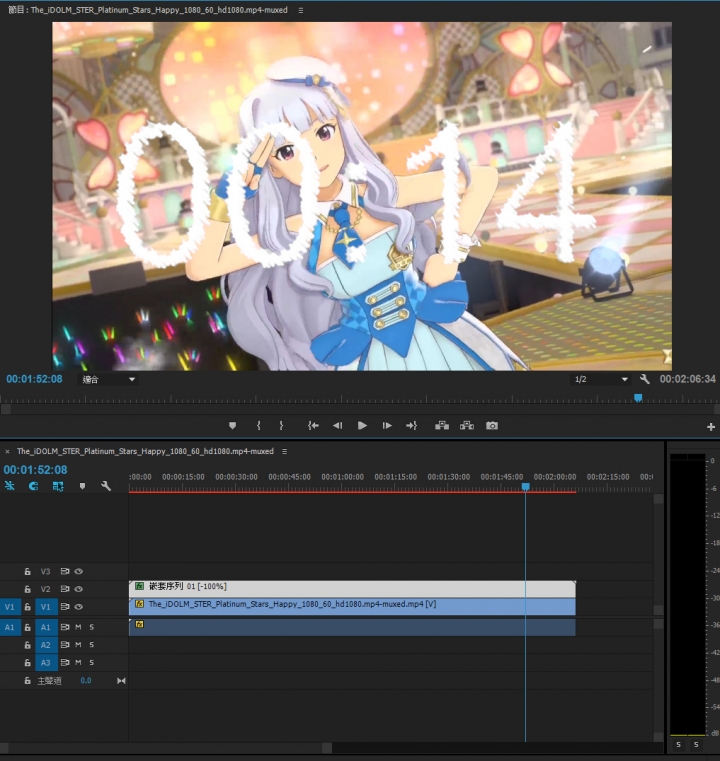Open the program monitor panel menu

coord(301,10)
